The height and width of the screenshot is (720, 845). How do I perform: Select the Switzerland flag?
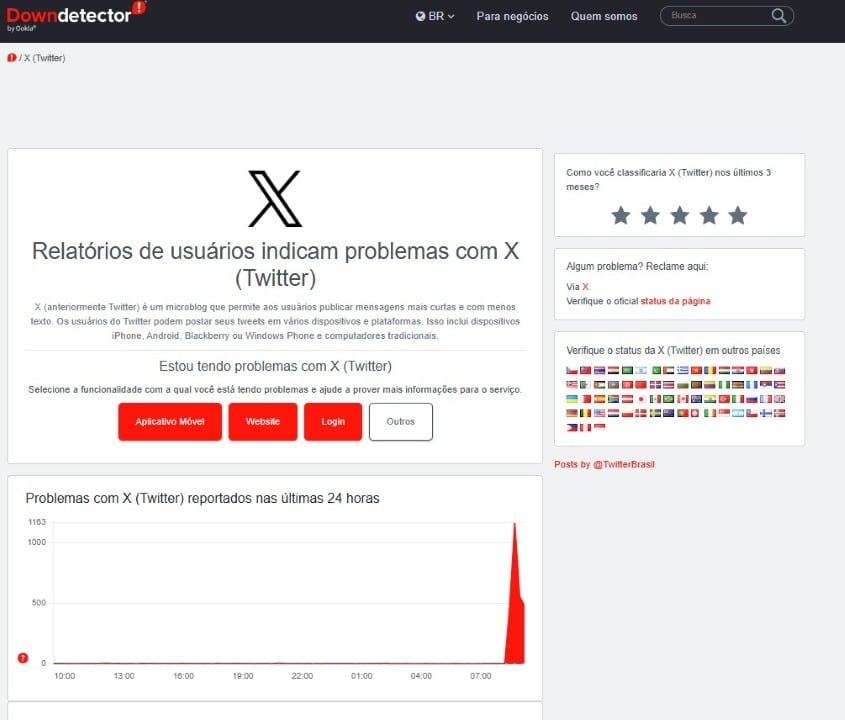pyautogui.click(x=695, y=413)
